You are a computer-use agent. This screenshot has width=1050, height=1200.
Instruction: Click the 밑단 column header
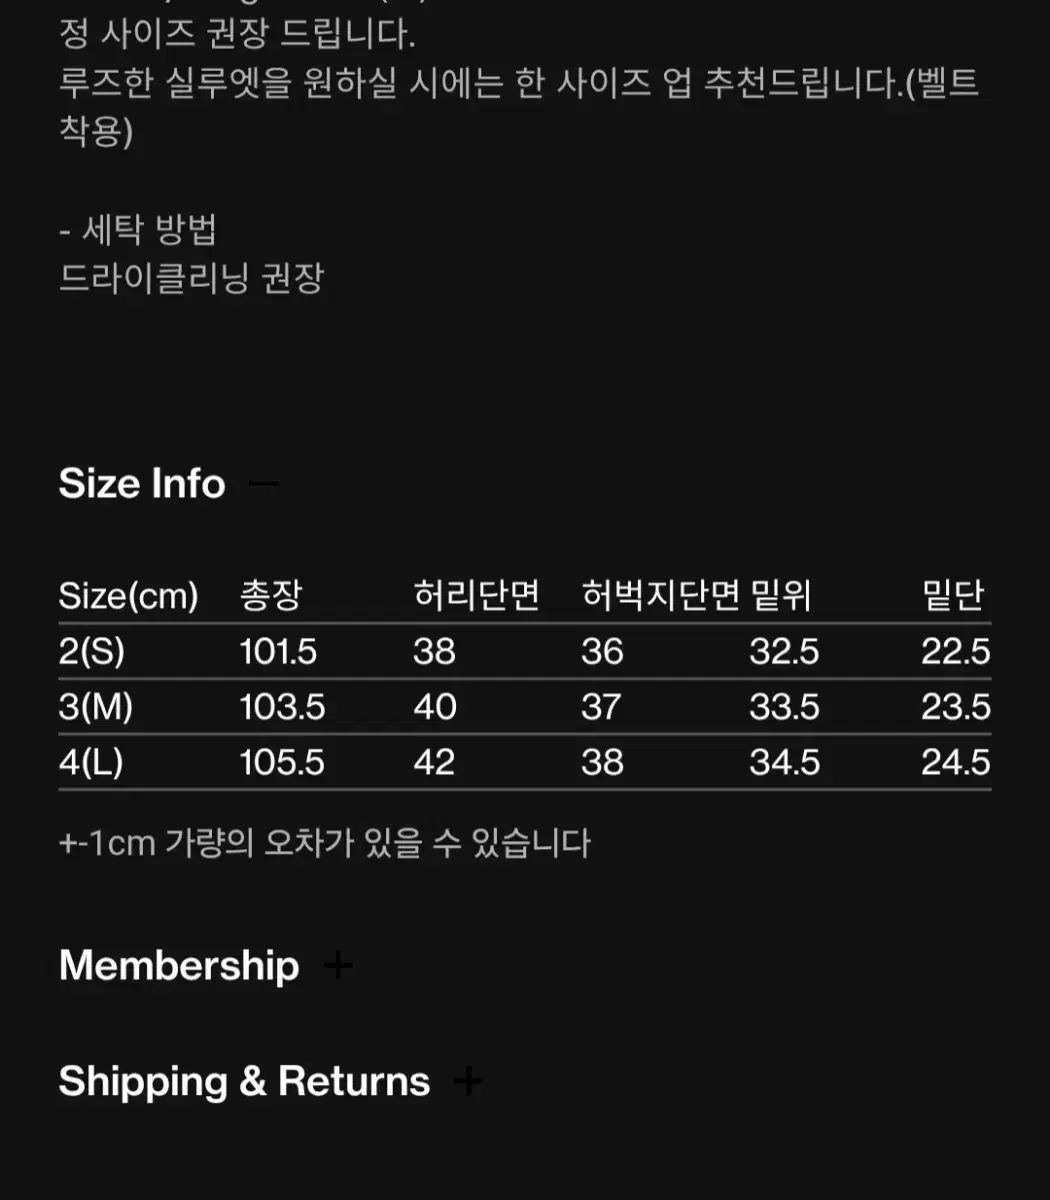pos(953,596)
